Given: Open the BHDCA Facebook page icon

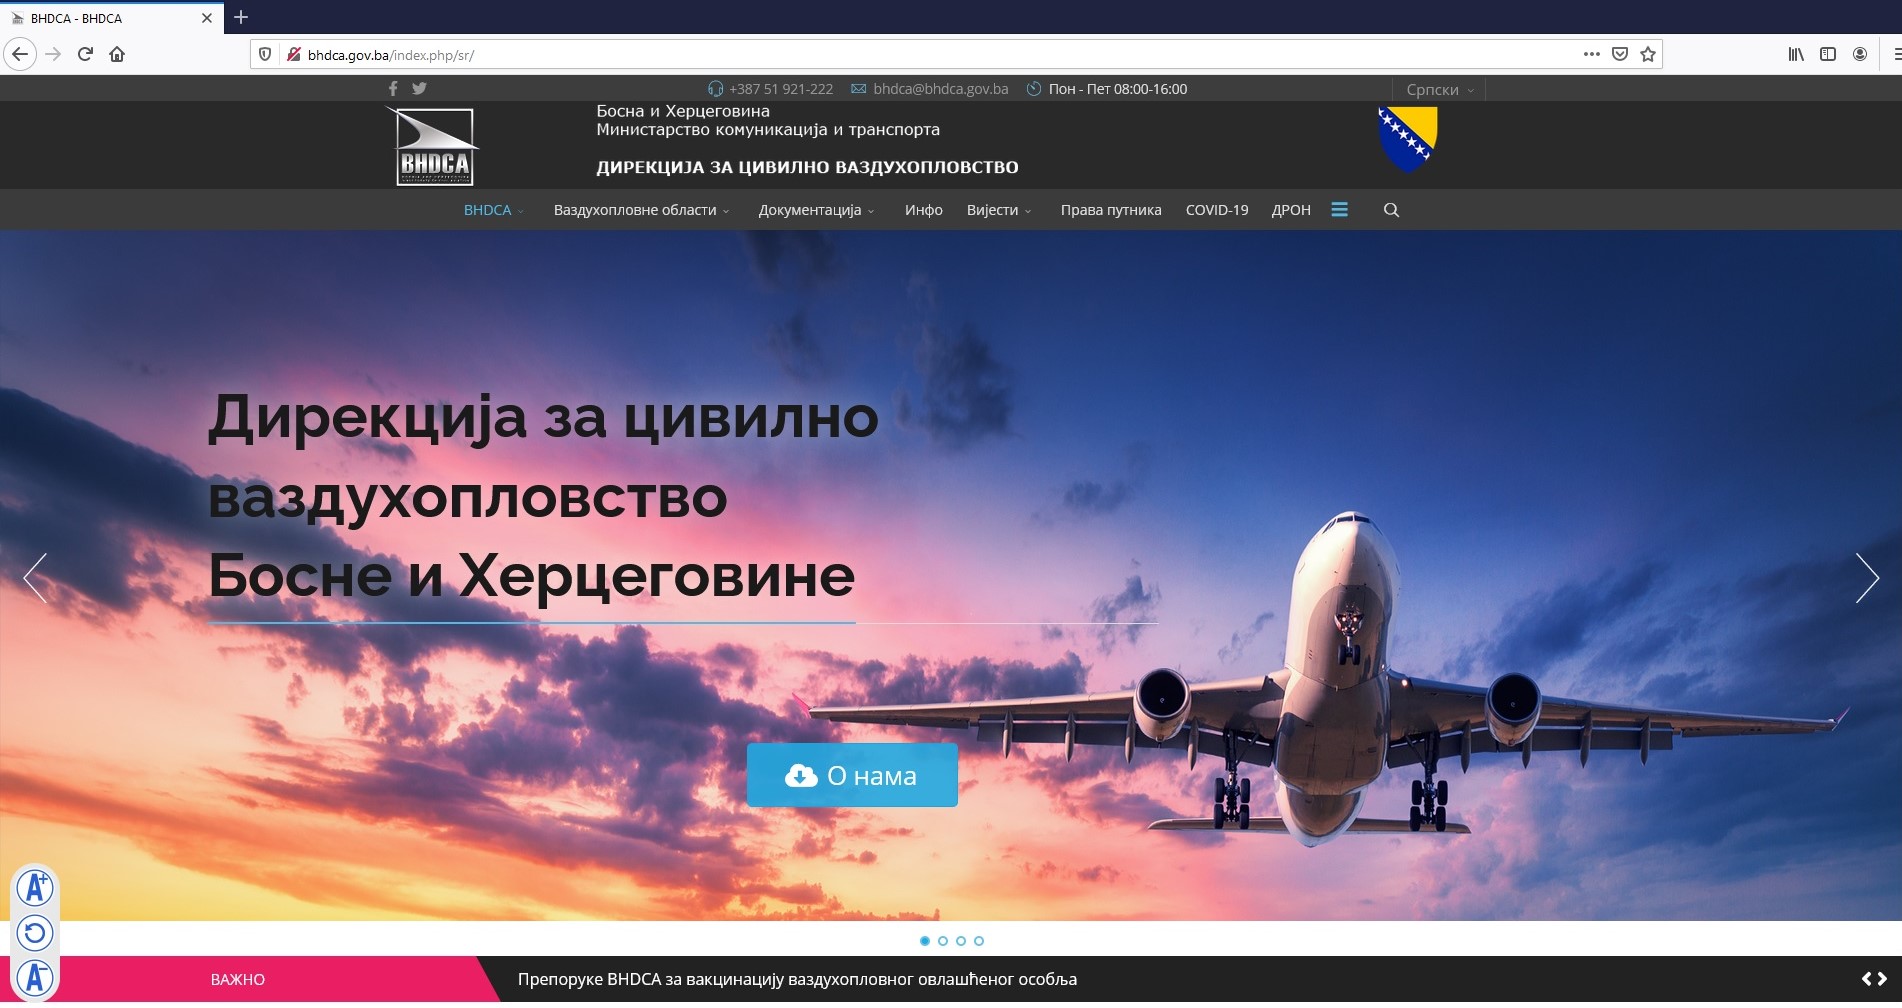Looking at the screenshot, I should point(393,89).
